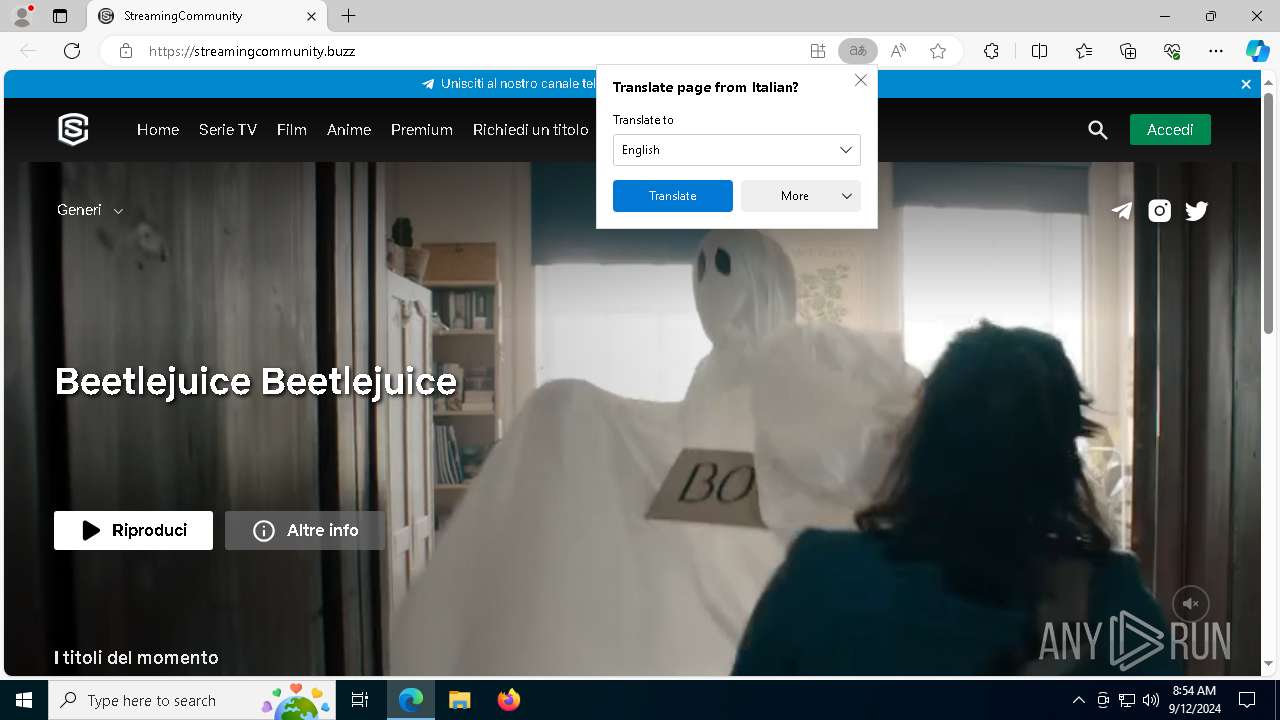
Task: Open the notification center icon
Action: click(1247, 700)
